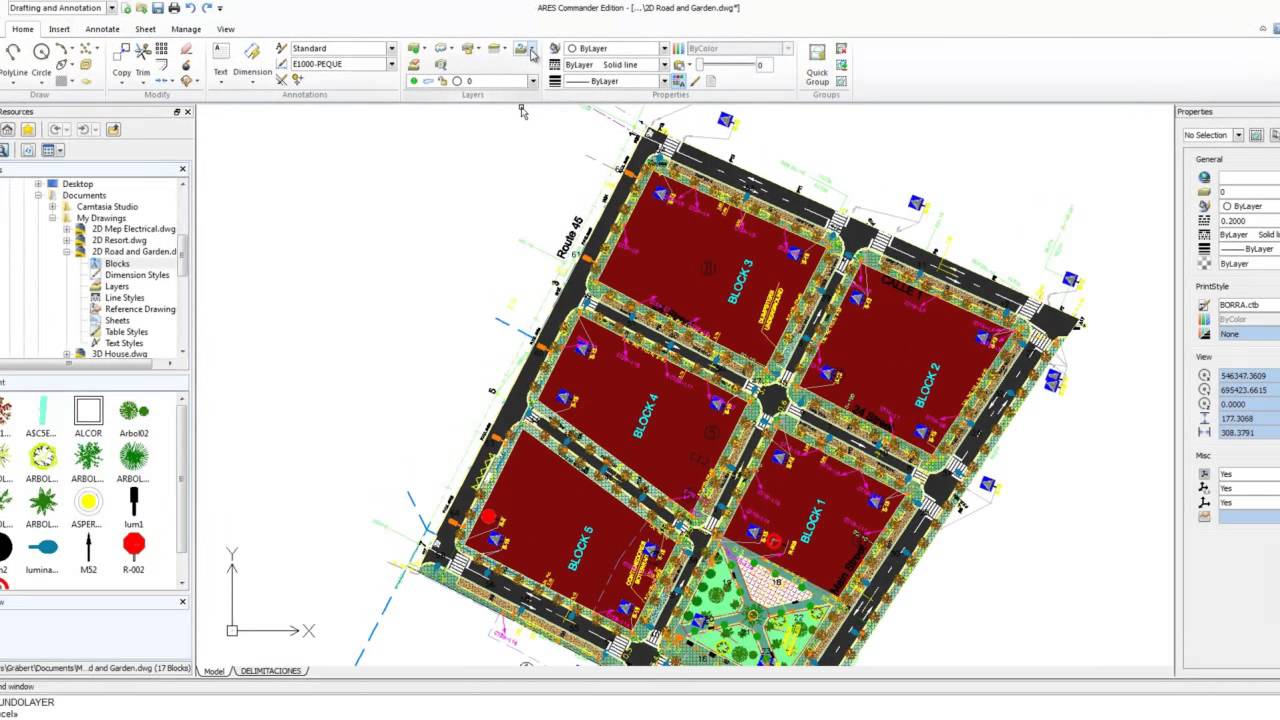Pick the Dimension tool
Image resolution: width=1280 pixels, height=720 pixels.
(252, 59)
